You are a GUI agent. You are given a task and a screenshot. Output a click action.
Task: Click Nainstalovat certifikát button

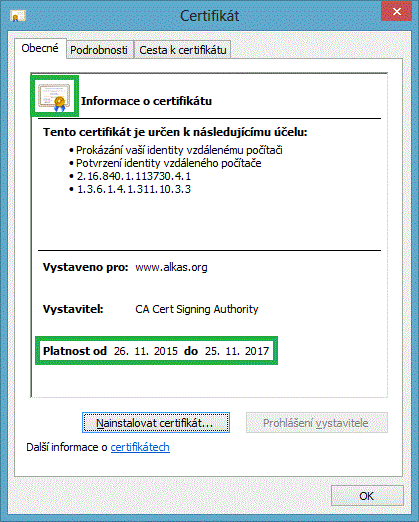156,423
